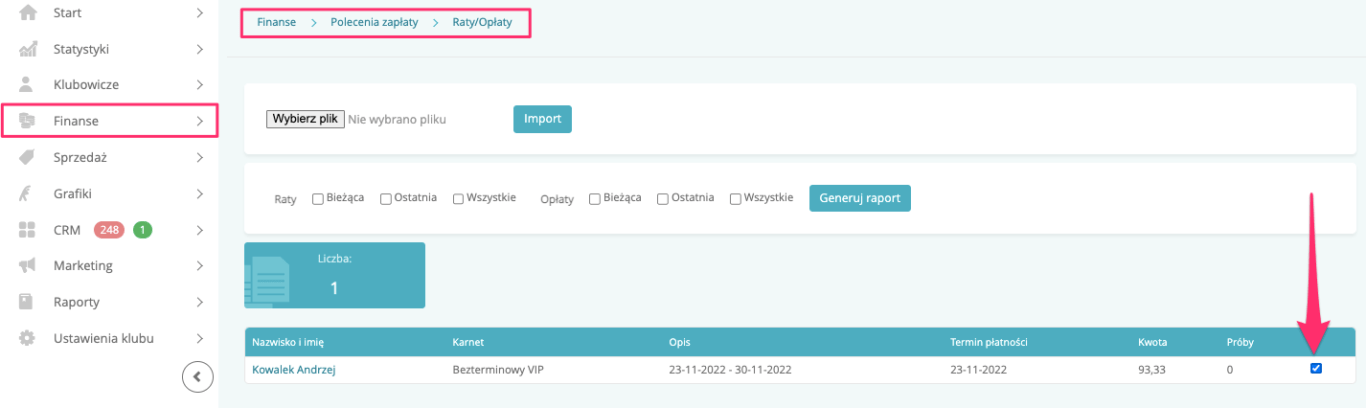This screenshot has width=1366, height=408.
Task: Expand the Grafiki menu chevron
Action: coord(200,193)
